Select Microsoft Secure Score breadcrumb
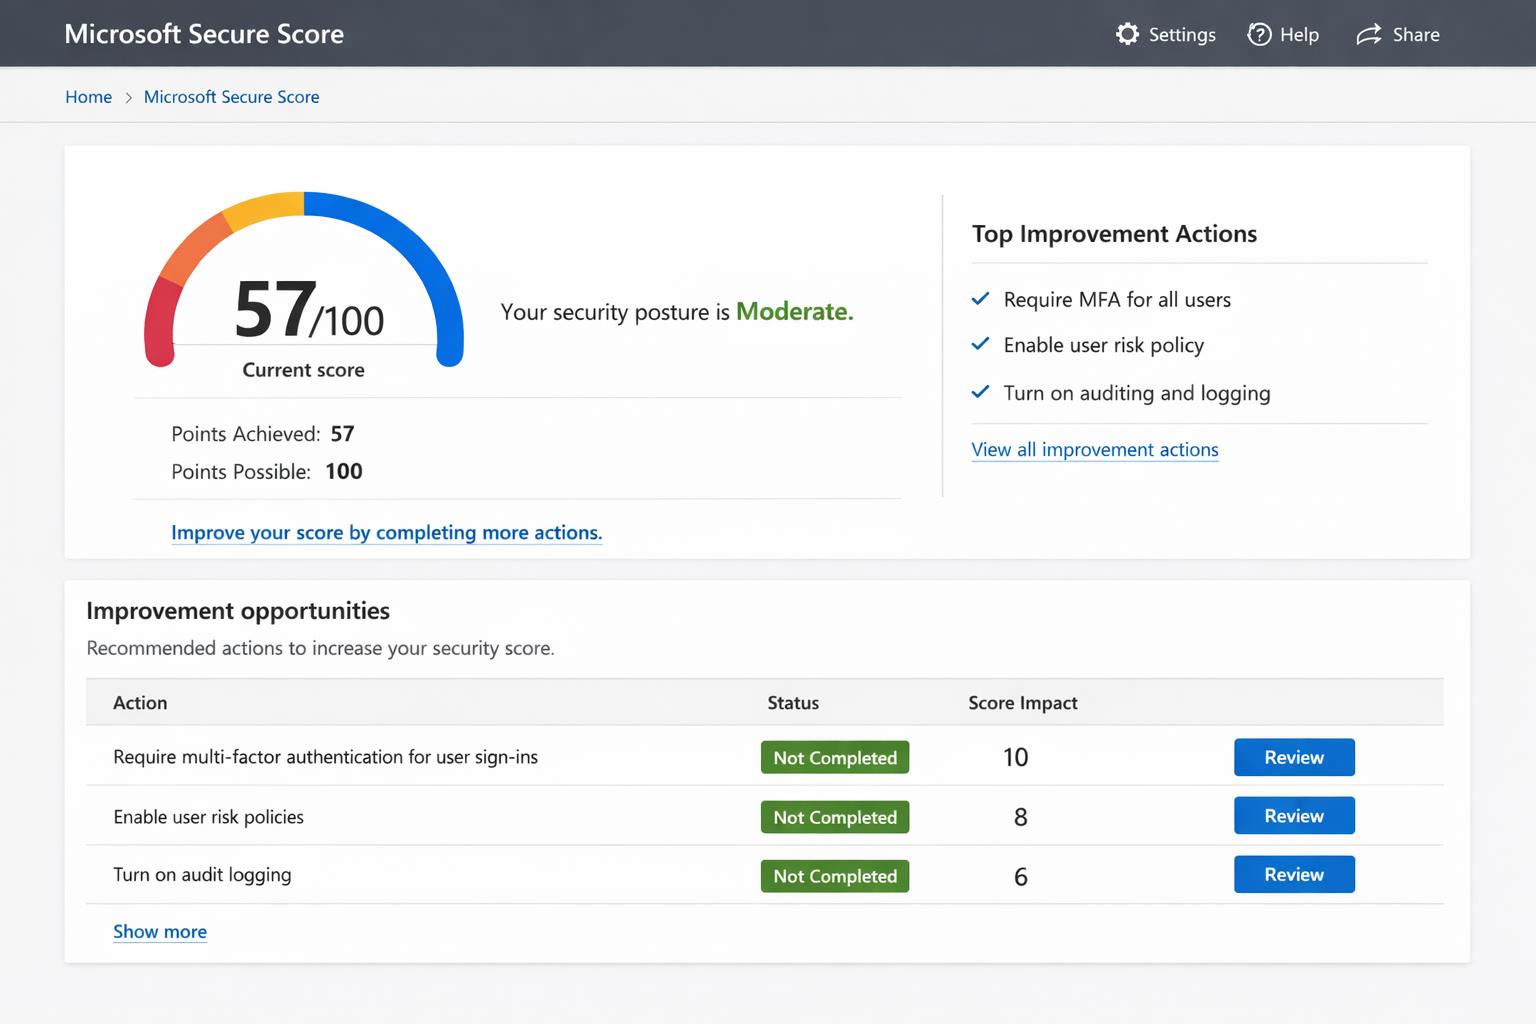Screen dimensions: 1536x1024 (x=231, y=96)
